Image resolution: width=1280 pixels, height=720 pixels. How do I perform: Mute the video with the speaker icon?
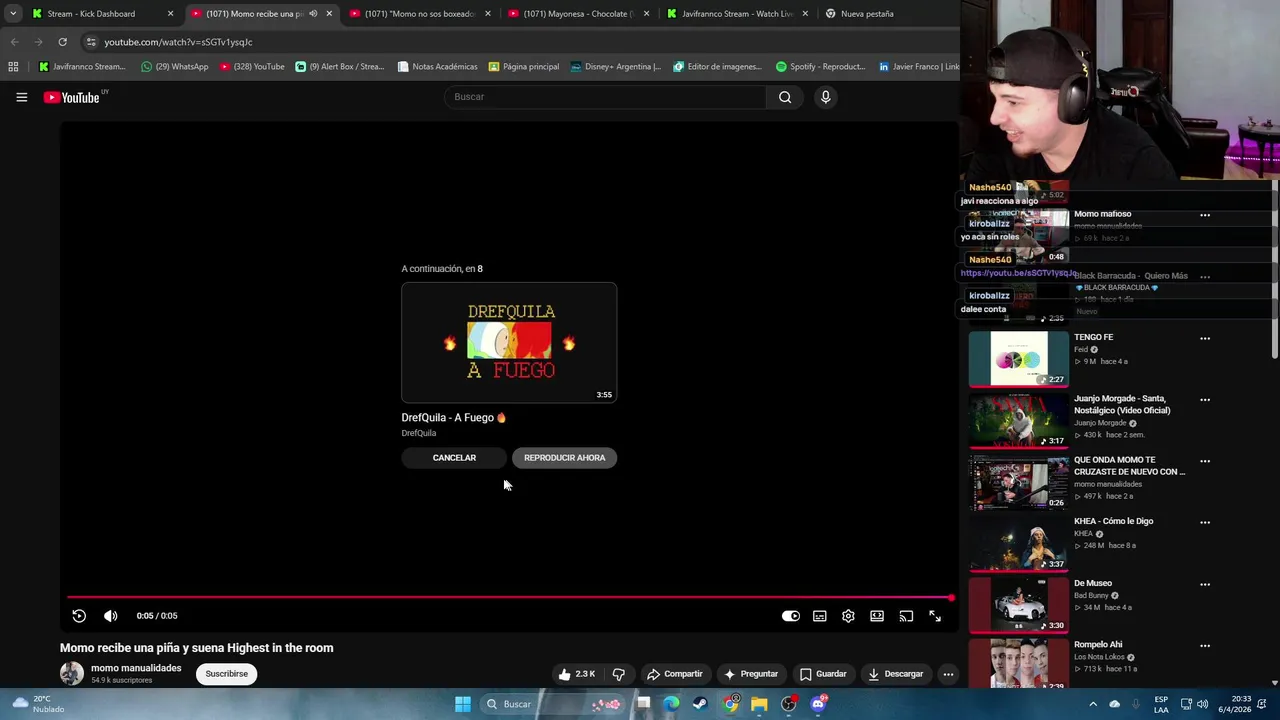(x=110, y=616)
